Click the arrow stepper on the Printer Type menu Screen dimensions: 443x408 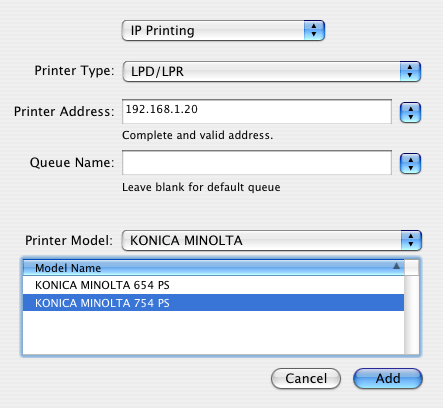click(410, 71)
